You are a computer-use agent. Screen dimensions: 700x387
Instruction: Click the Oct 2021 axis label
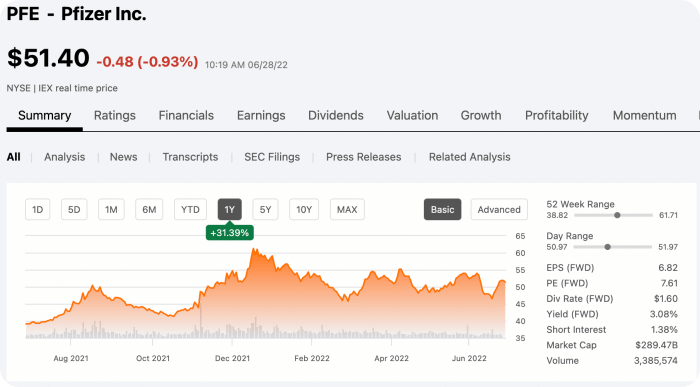tap(153, 358)
